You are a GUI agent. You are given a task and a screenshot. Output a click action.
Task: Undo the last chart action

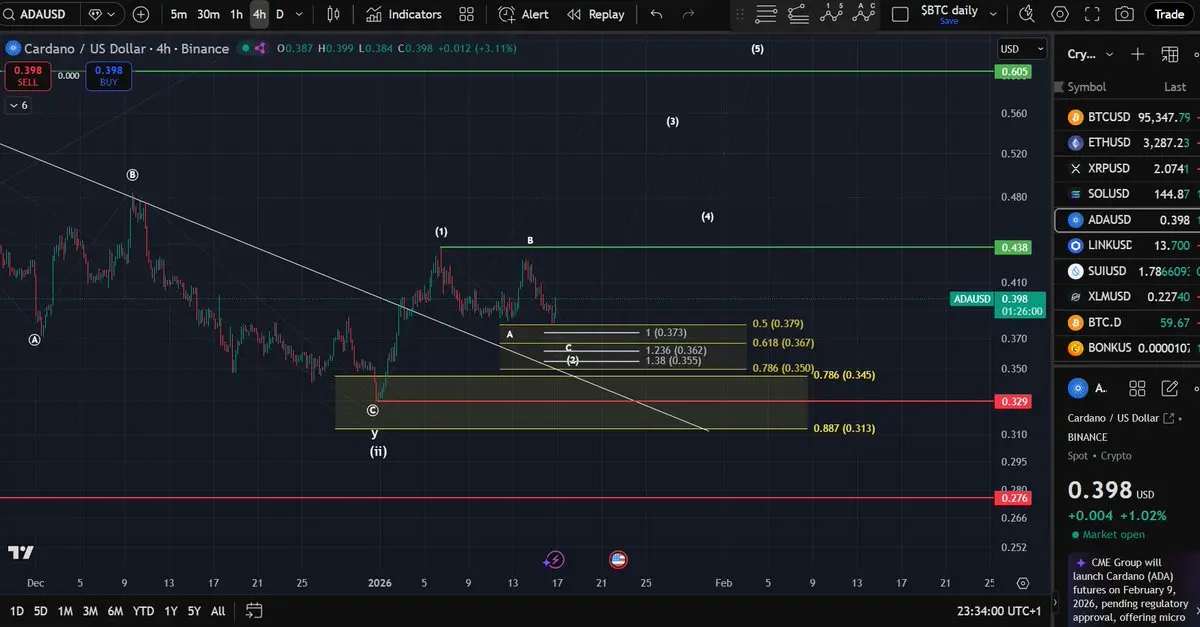pos(656,14)
